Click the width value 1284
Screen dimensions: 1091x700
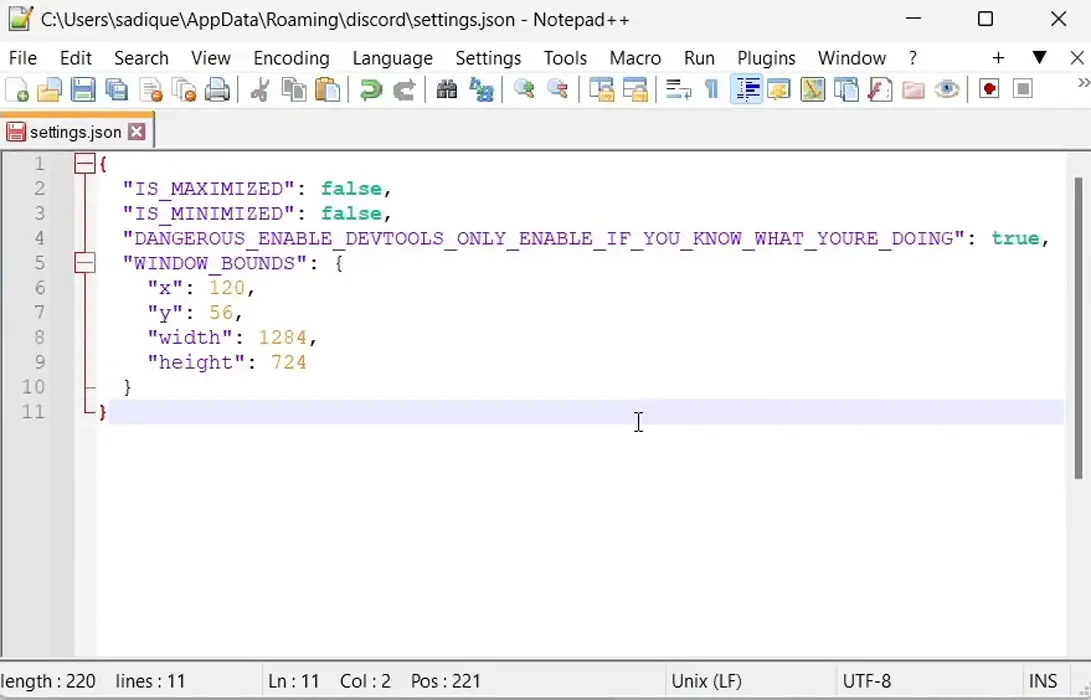click(282, 337)
